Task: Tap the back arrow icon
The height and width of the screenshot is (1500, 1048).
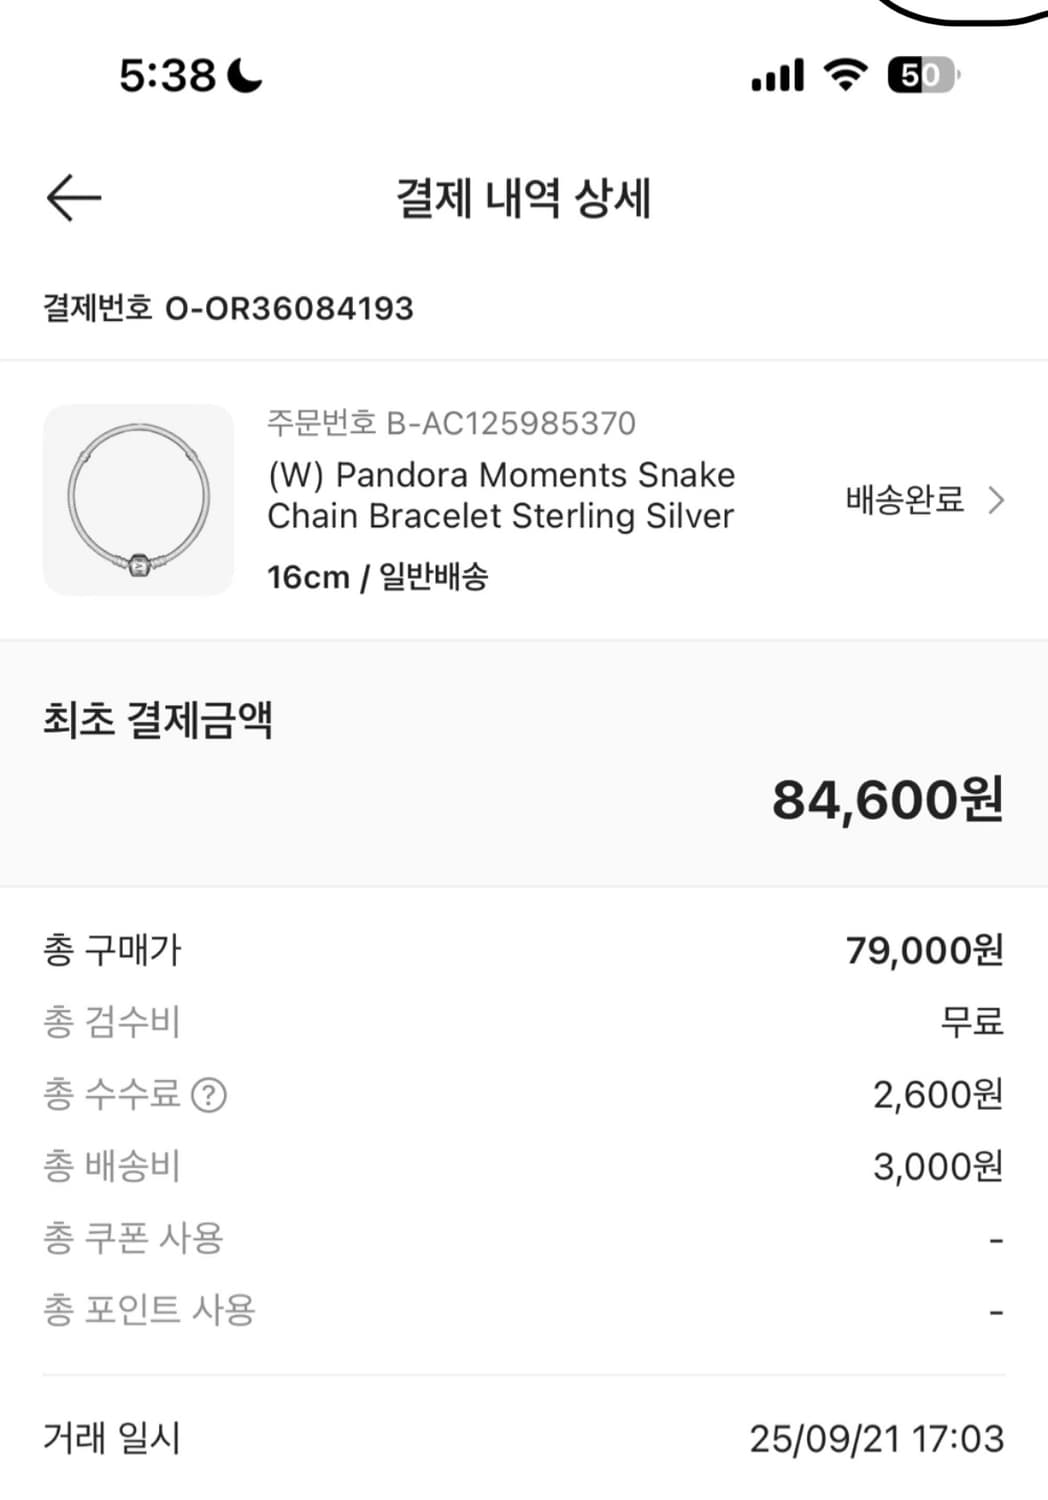Action: point(74,197)
